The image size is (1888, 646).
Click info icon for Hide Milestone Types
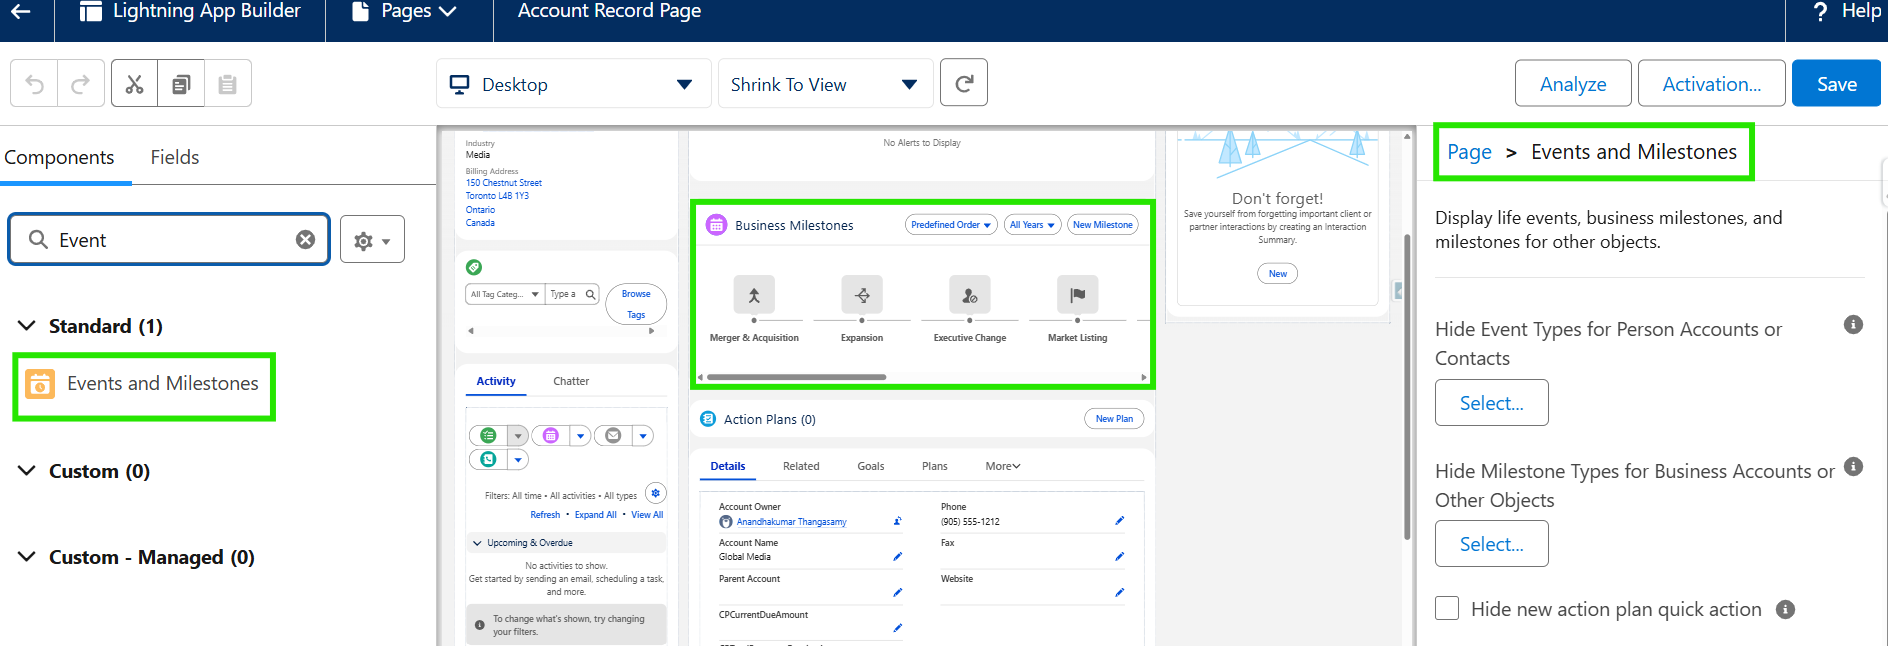[1853, 467]
